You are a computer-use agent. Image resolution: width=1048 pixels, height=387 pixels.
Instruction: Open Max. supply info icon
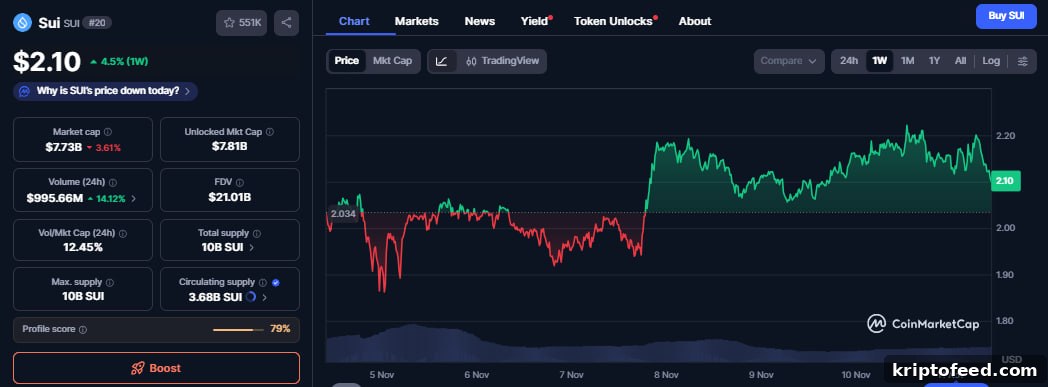point(110,283)
